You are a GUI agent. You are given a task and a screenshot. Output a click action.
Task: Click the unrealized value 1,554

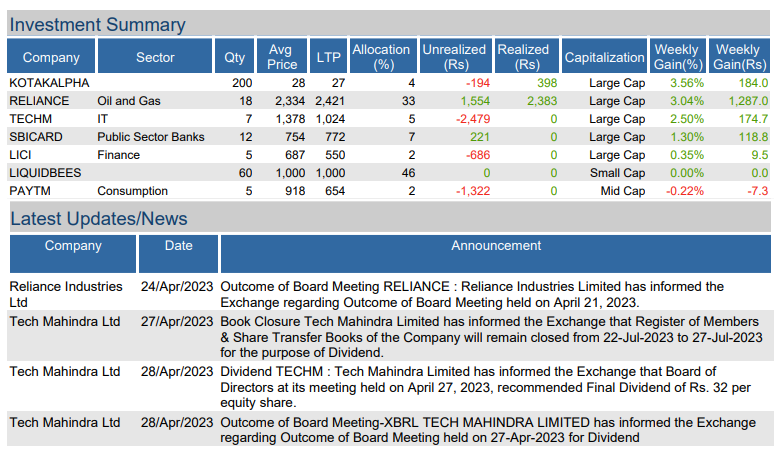point(475,101)
